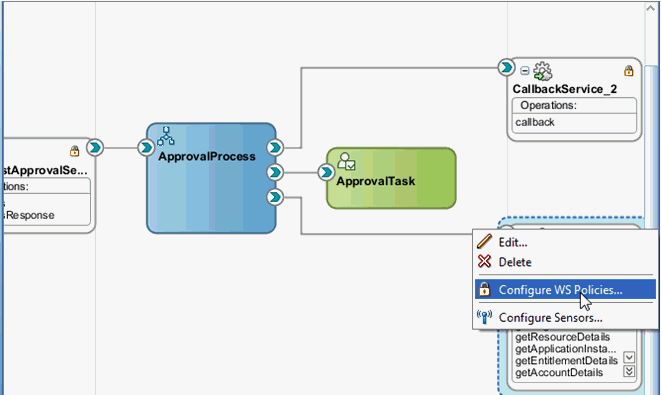The image size is (661, 395).
Task: Click the lock policy icon on CallbackService_2
Action: coord(629,70)
